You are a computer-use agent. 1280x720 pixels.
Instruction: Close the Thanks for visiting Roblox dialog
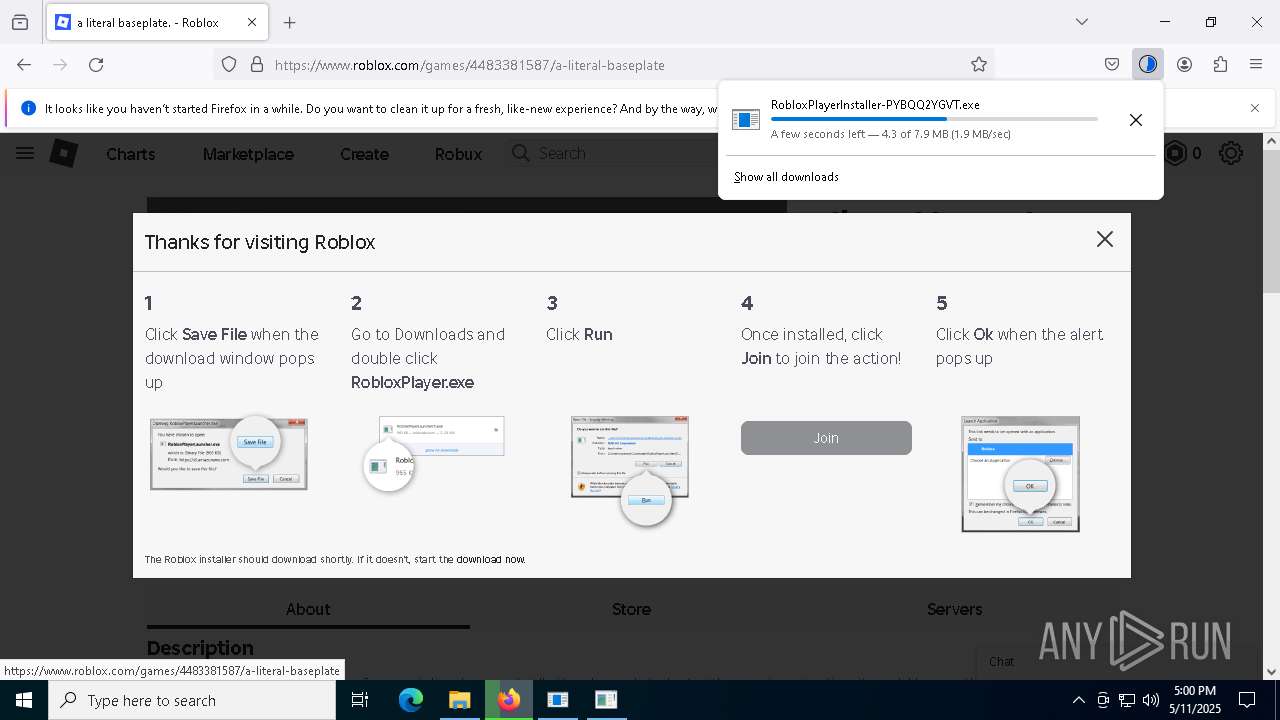(x=1105, y=239)
